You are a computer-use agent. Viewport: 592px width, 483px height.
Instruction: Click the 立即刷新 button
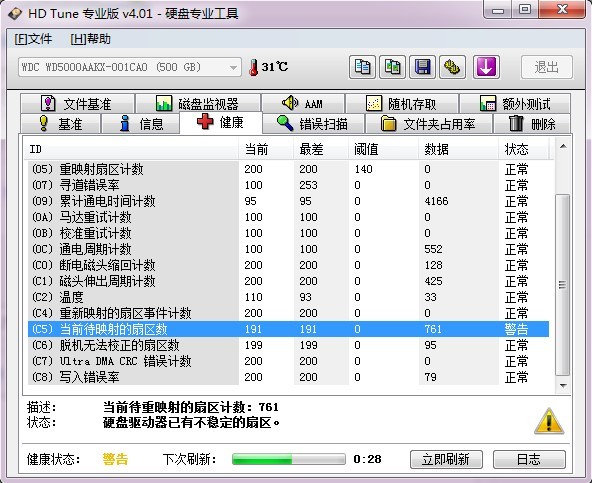click(446, 459)
